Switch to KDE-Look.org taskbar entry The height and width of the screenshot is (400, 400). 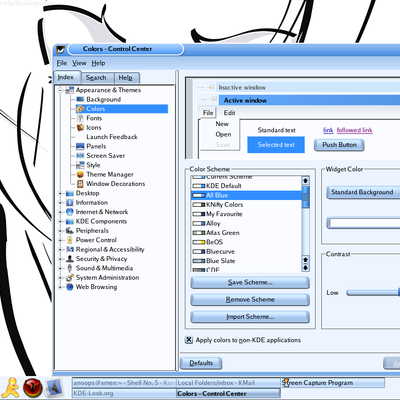124,393
